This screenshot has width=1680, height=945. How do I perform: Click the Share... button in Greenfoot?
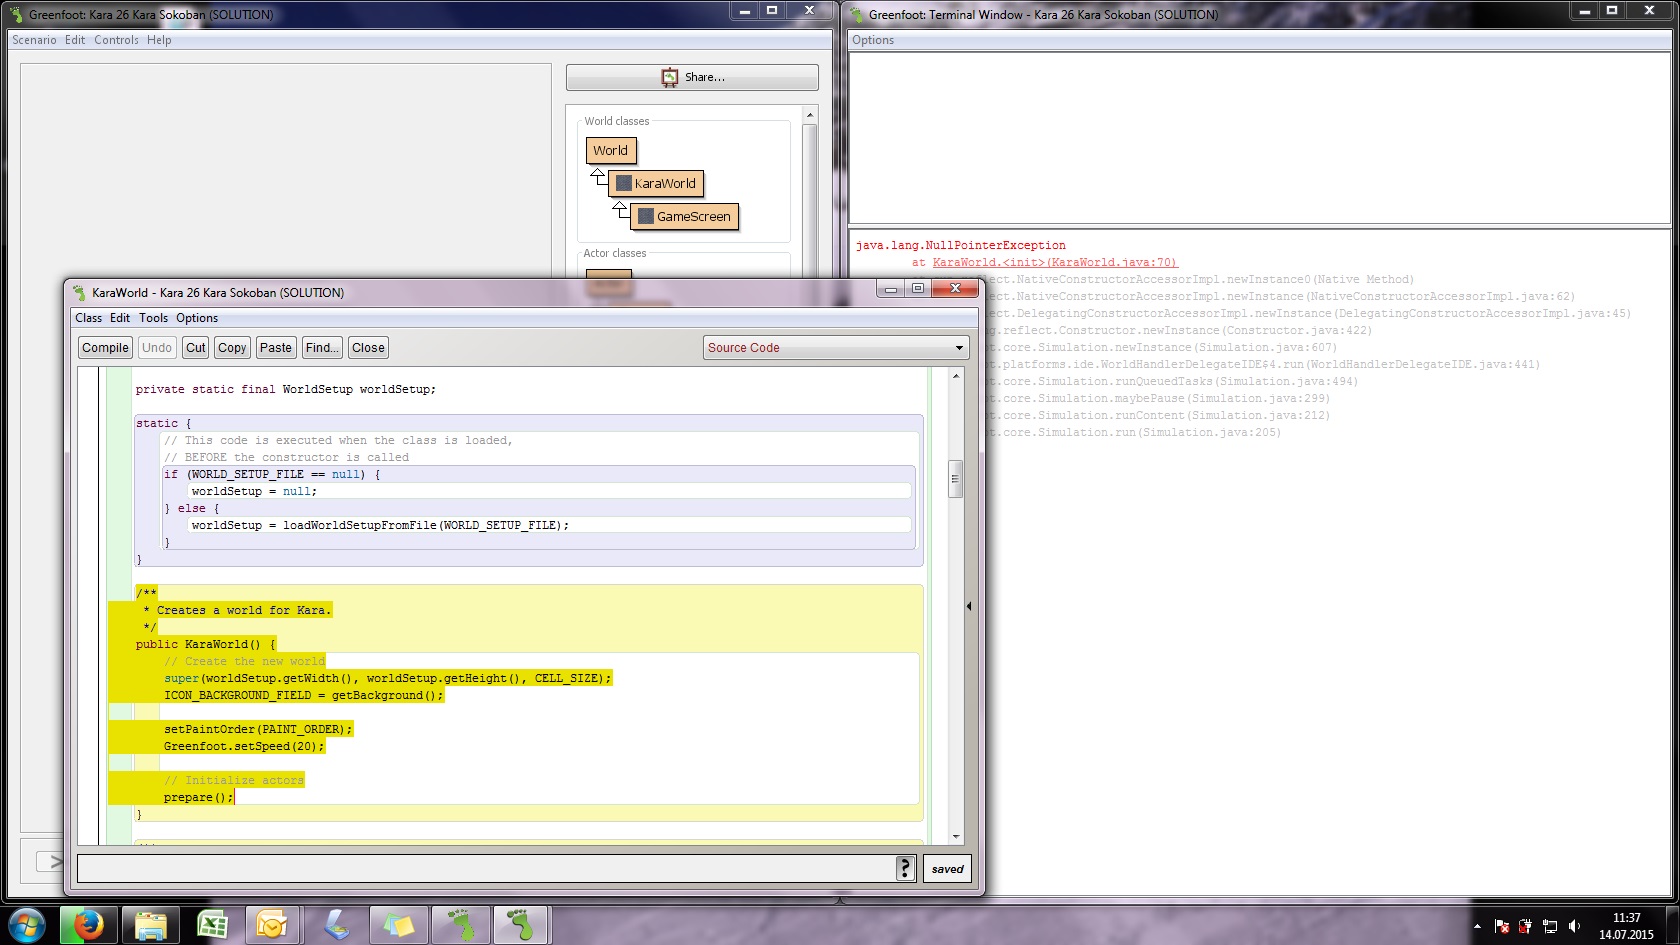coord(692,77)
